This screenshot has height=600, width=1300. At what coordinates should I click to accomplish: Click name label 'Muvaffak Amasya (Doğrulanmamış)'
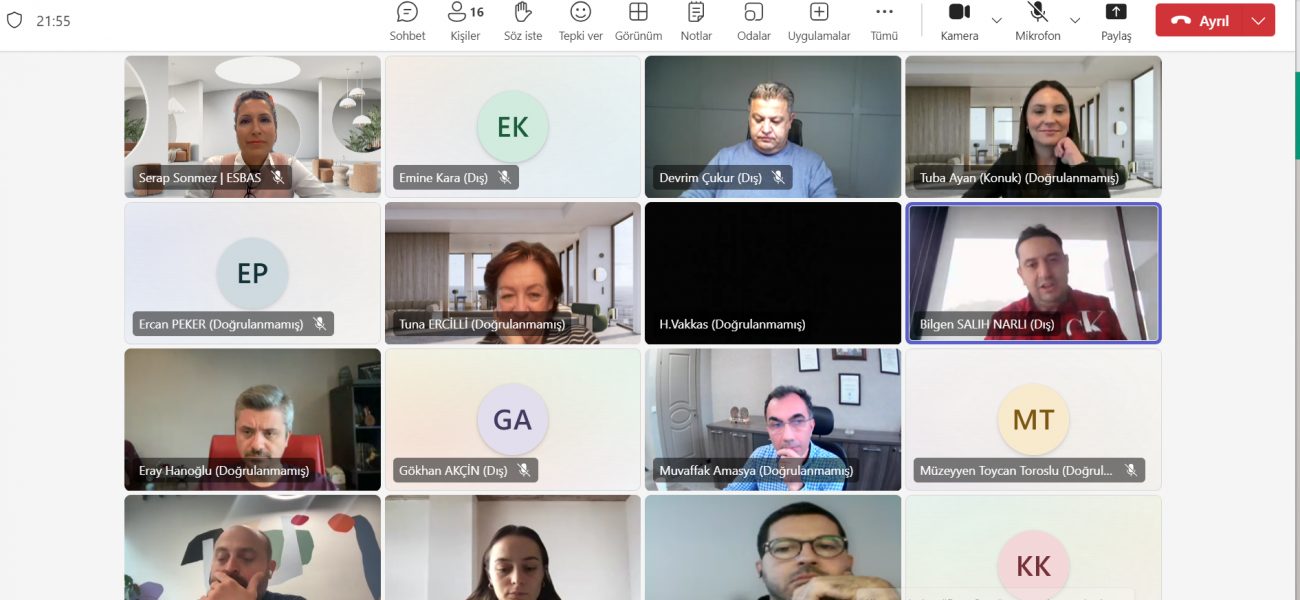756,470
